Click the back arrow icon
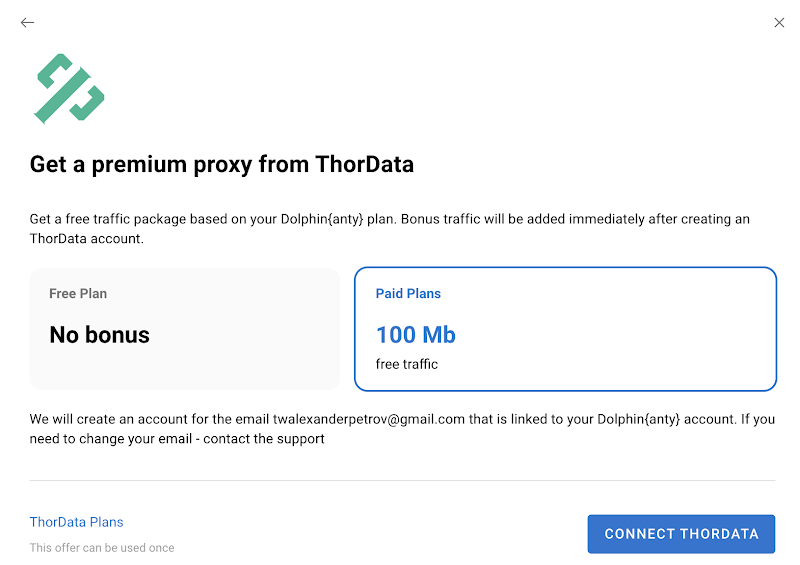 point(27,23)
